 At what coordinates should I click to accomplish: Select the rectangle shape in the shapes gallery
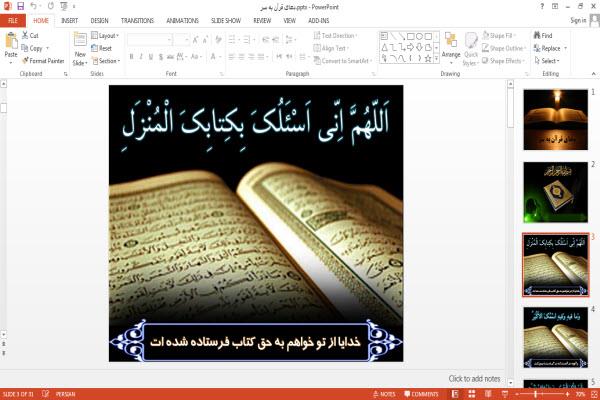point(411,36)
